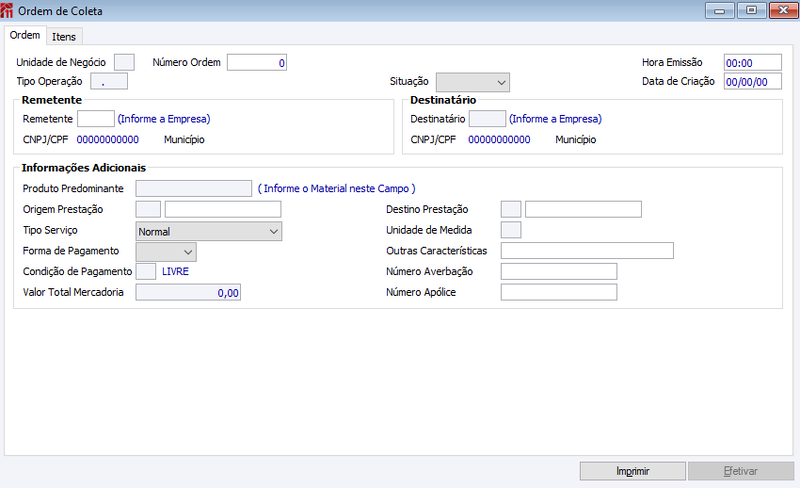
Task: Click the Hora Emissão field
Action: 753,62
